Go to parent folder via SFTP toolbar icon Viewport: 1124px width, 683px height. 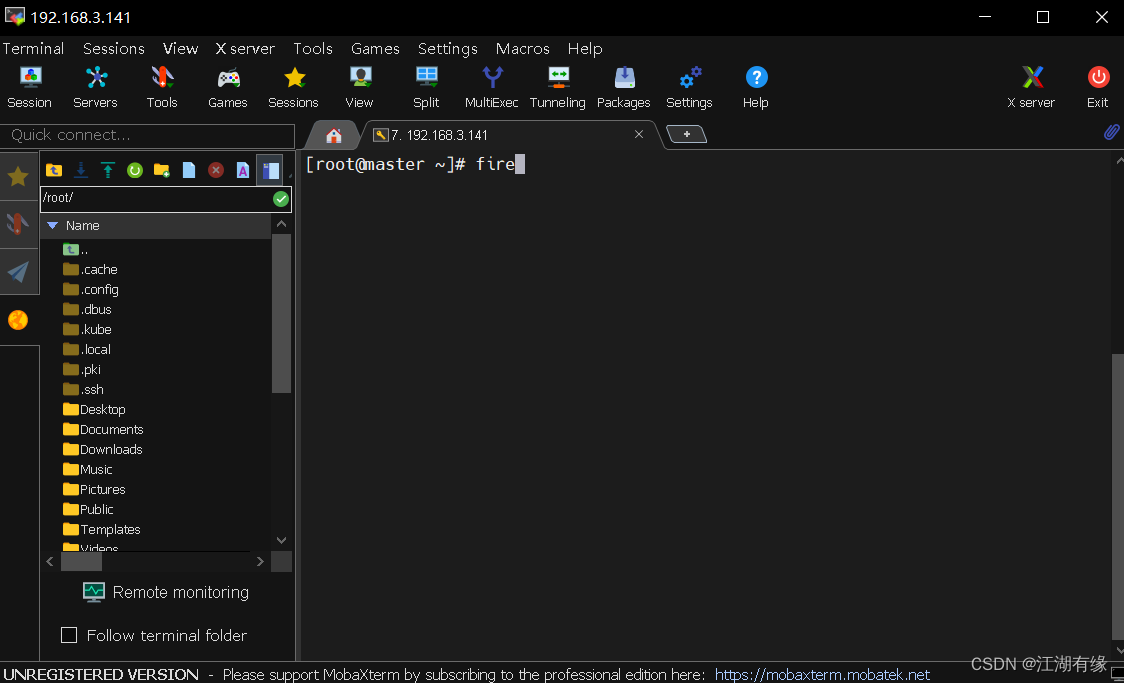[54, 170]
